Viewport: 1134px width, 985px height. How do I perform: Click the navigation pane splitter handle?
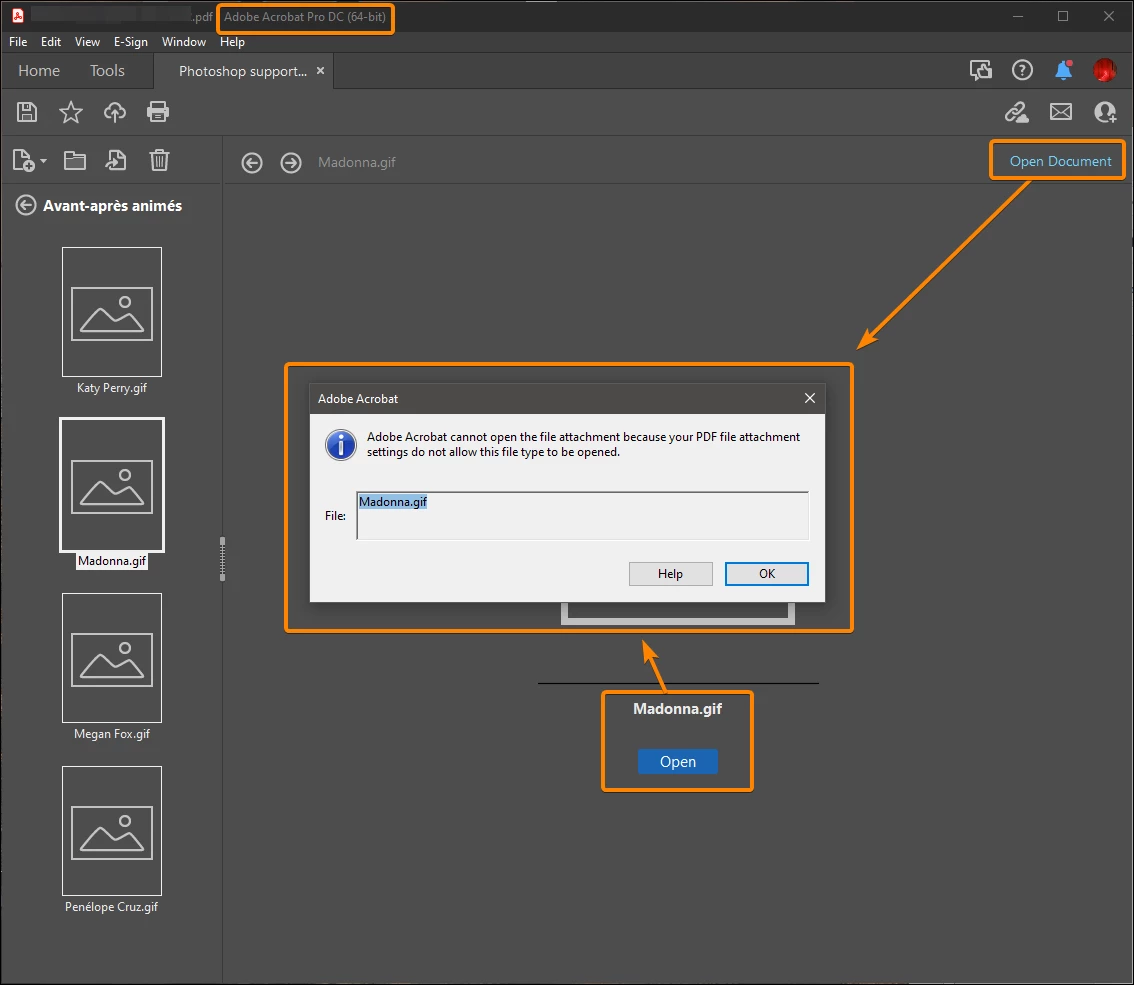point(222,558)
